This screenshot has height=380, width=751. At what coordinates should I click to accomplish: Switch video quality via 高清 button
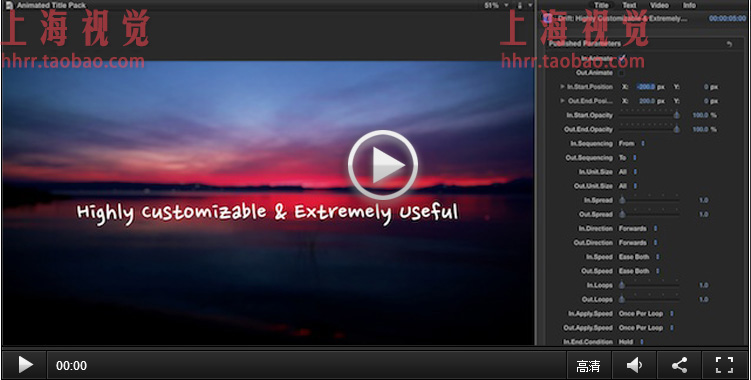click(x=588, y=366)
